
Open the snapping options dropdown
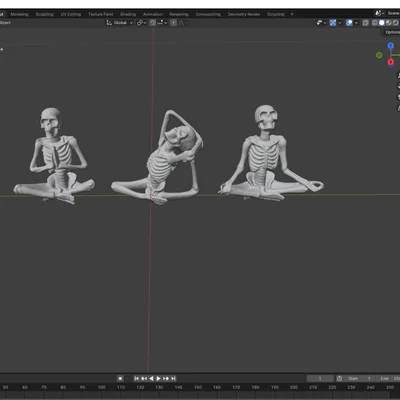[x=162, y=23]
